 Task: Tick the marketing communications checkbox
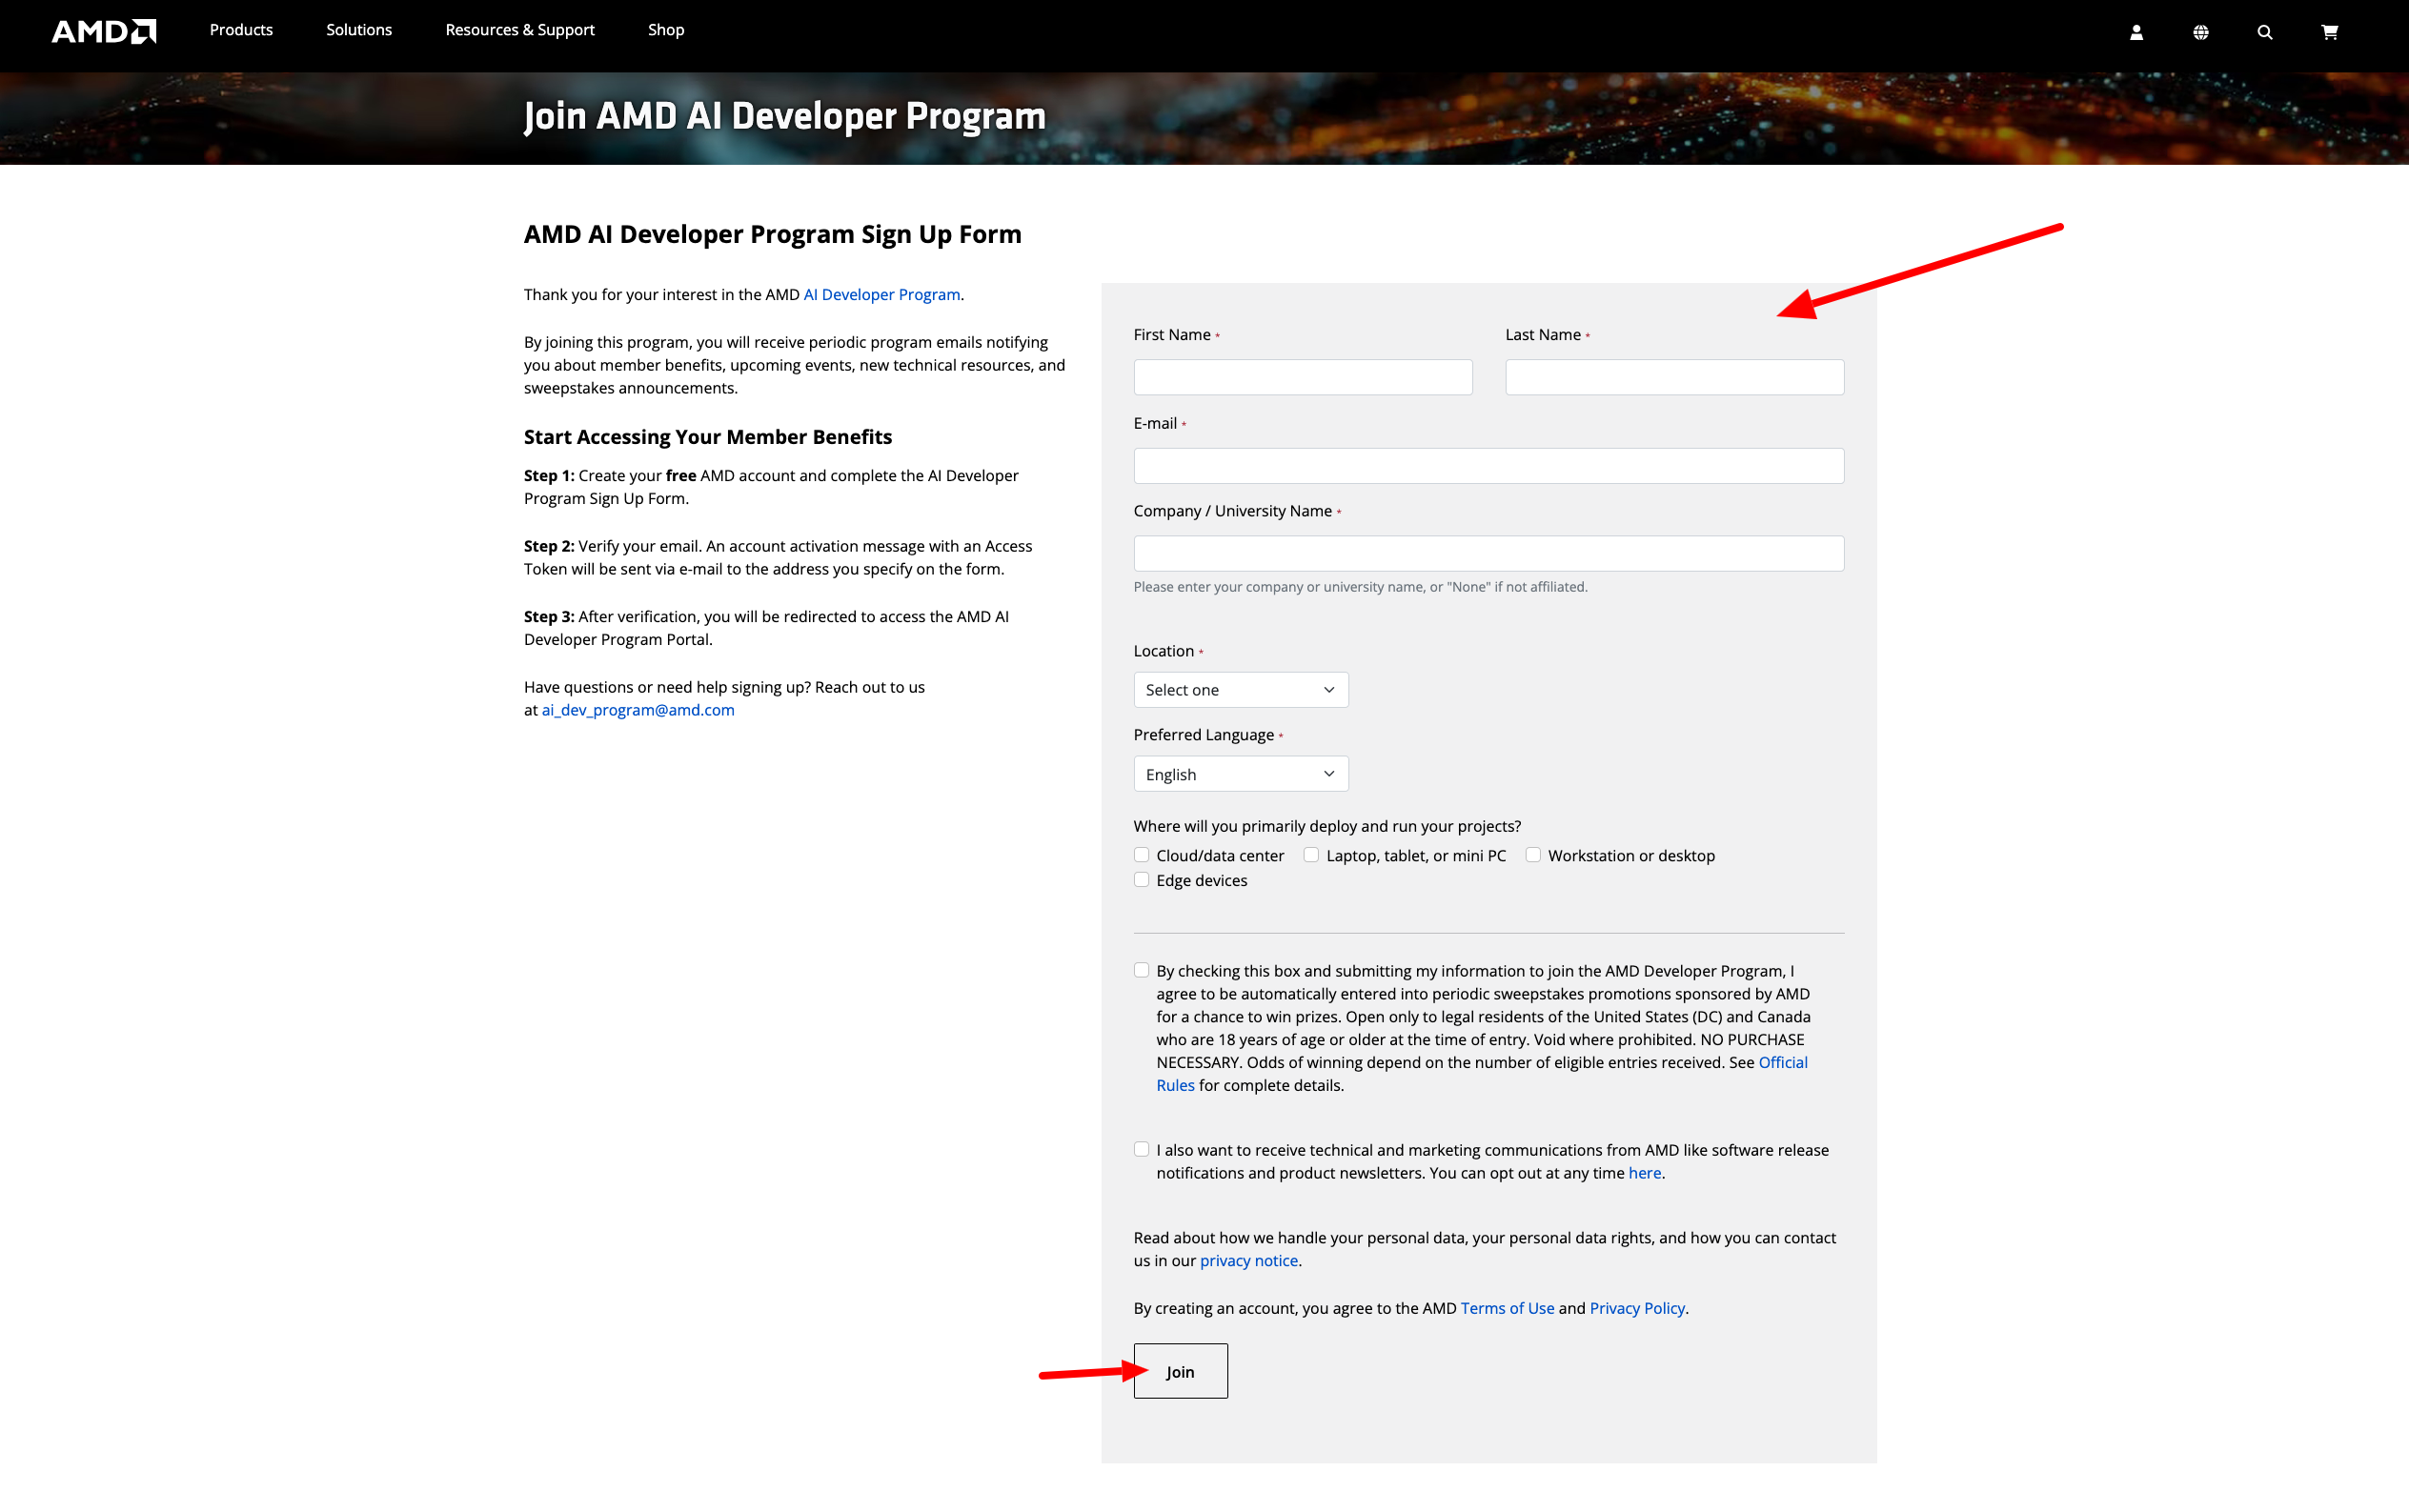pos(1141,1149)
